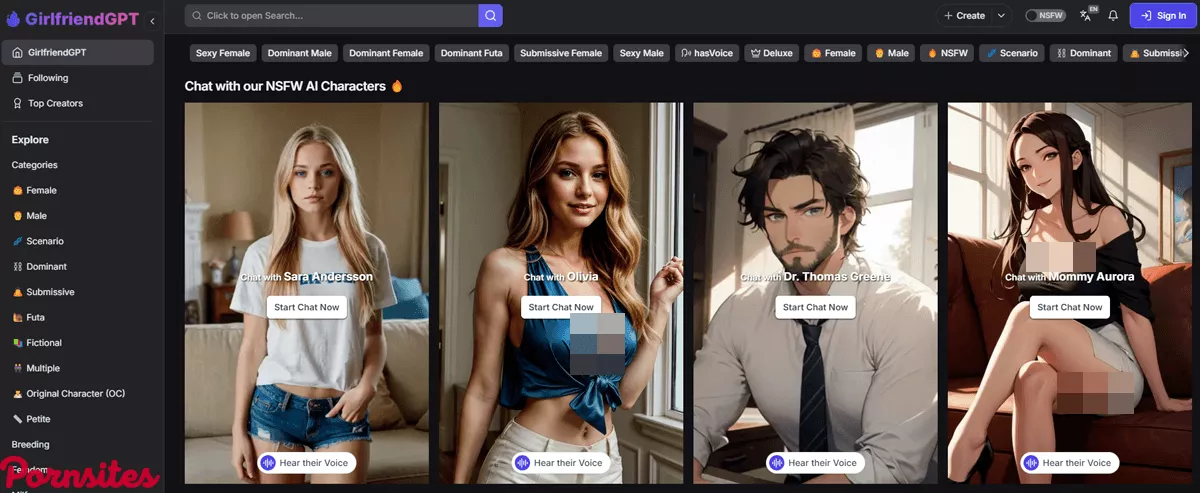The width and height of the screenshot is (1200, 493).
Task: Click the language translate icon
Action: 1087,15
